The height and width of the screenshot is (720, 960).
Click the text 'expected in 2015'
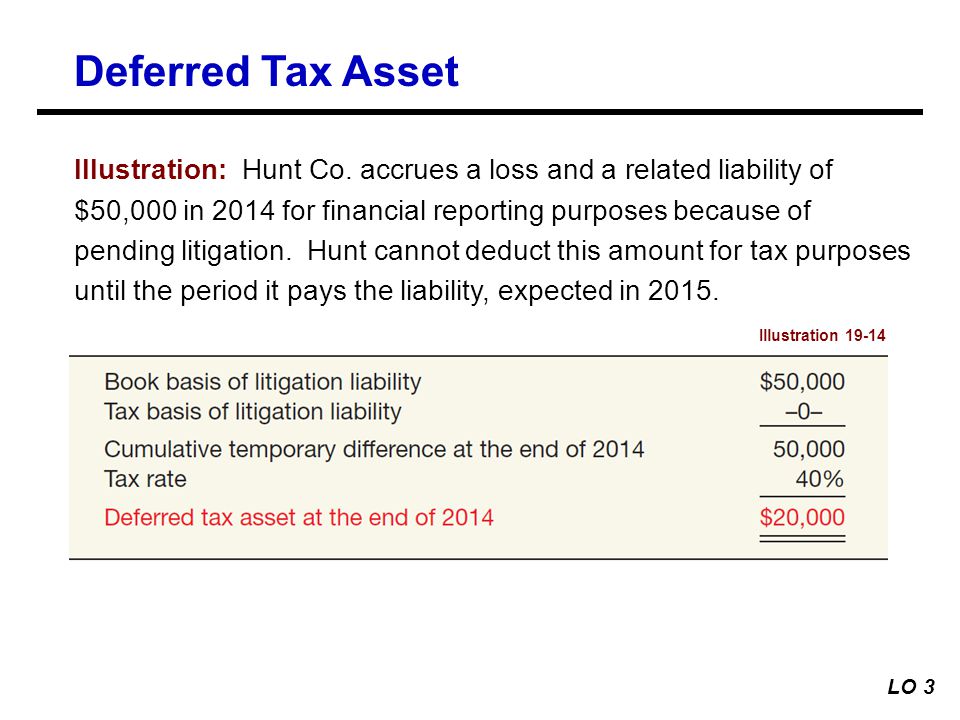point(607,291)
